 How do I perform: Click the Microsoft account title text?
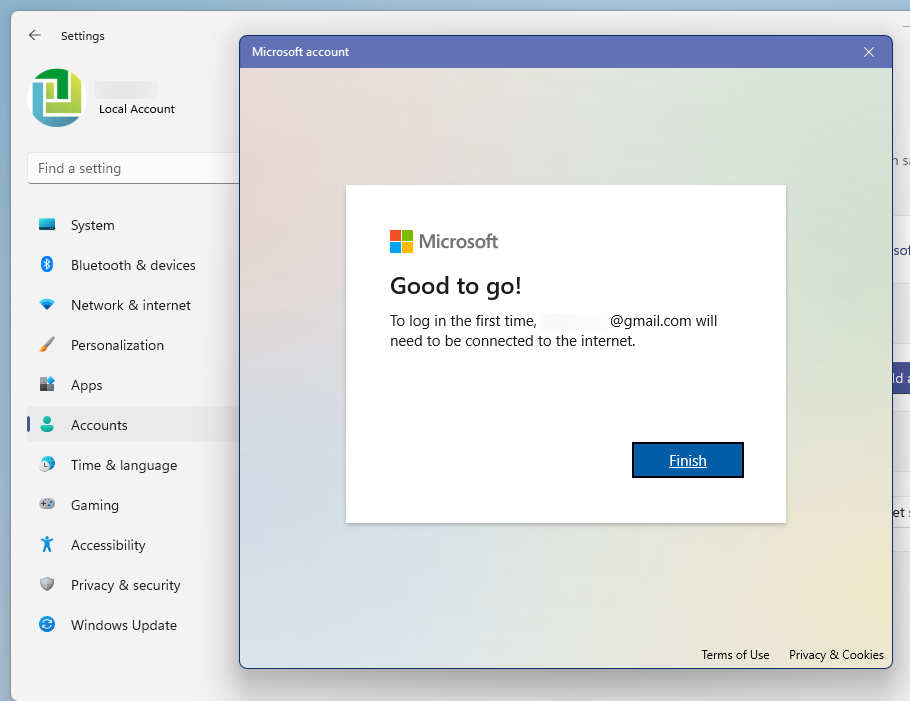pyautogui.click(x=300, y=52)
